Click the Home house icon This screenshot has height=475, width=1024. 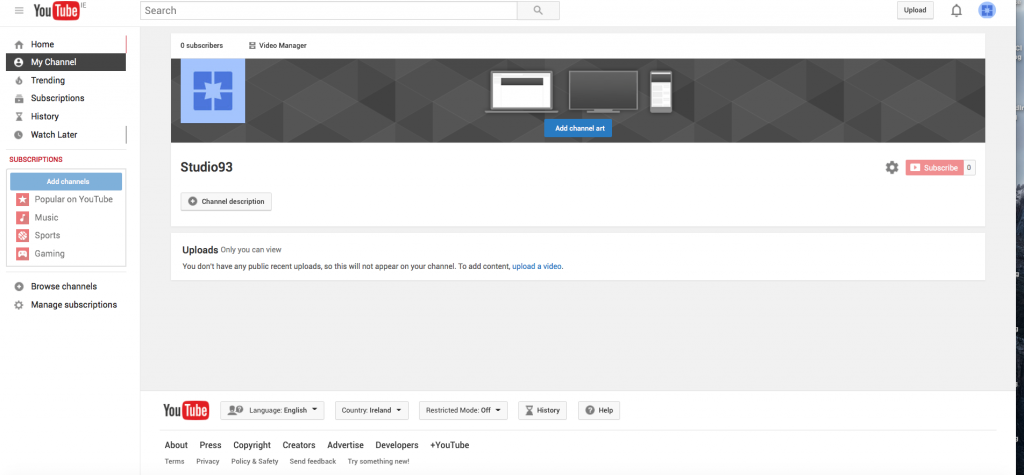pos(19,44)
